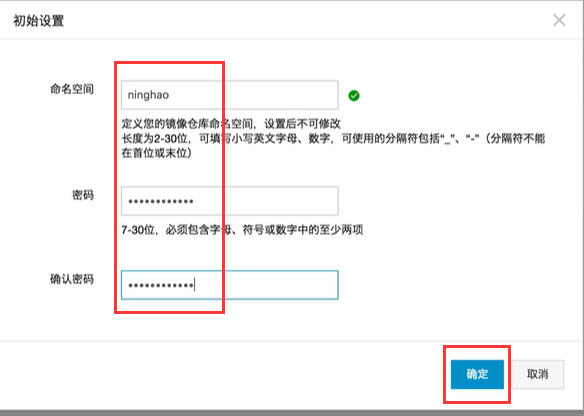Focus the 命名空间 input field
The width and height of the screenshot is (584, 416).
click(x=230, y=95)
